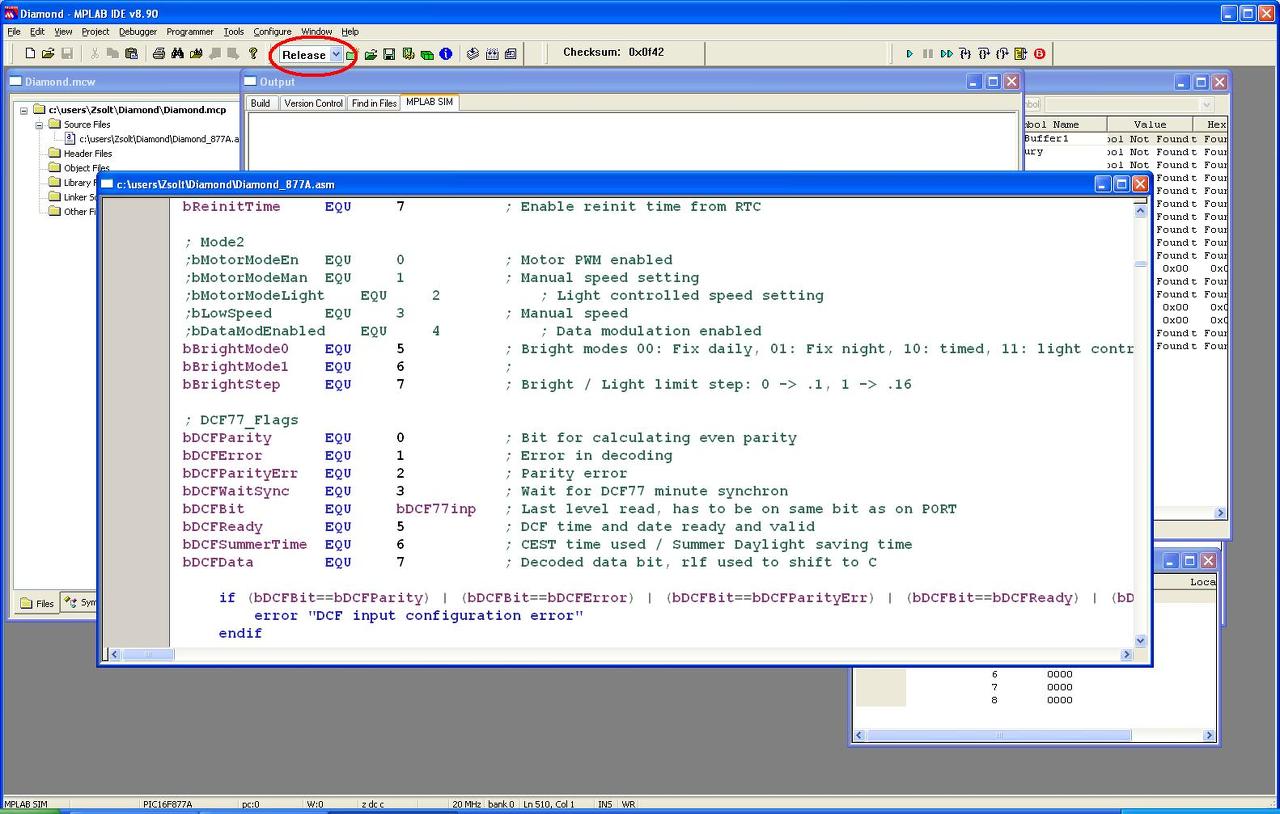
Task: Collapse the Diamond.mcp project tree node
Action: (25, 110)
